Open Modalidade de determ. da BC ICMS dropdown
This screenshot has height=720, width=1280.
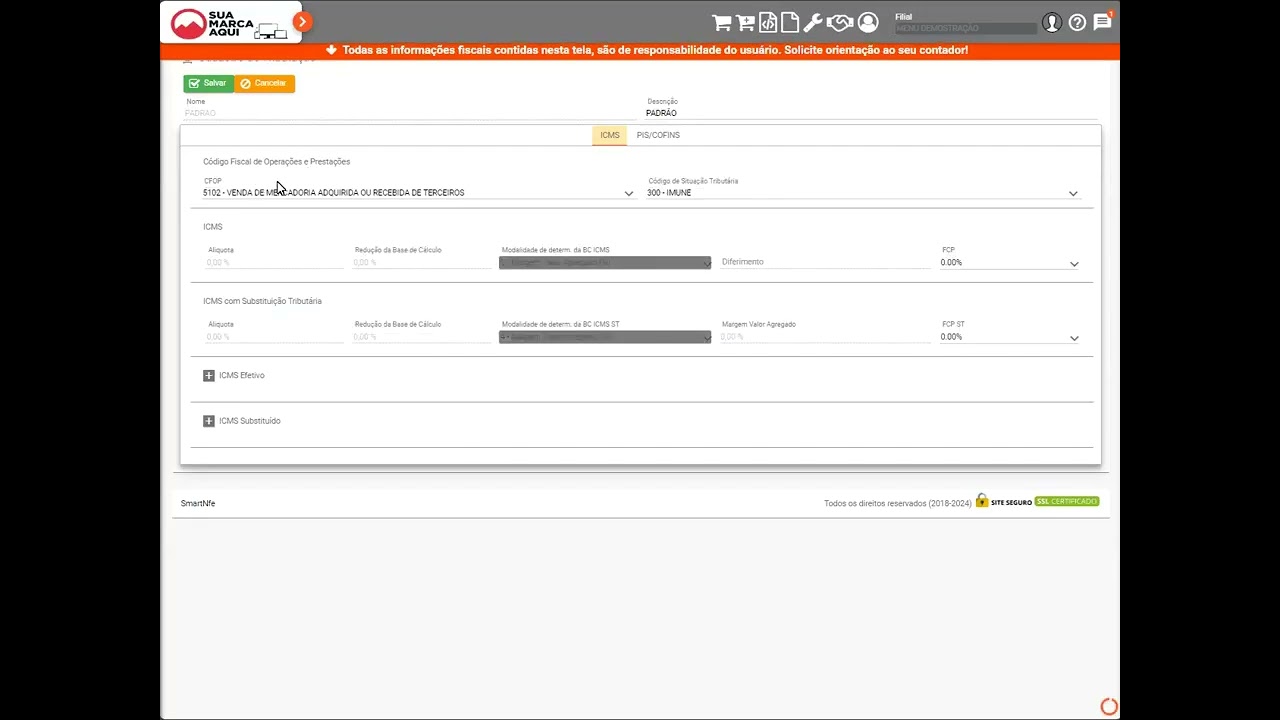coord(605,263)
